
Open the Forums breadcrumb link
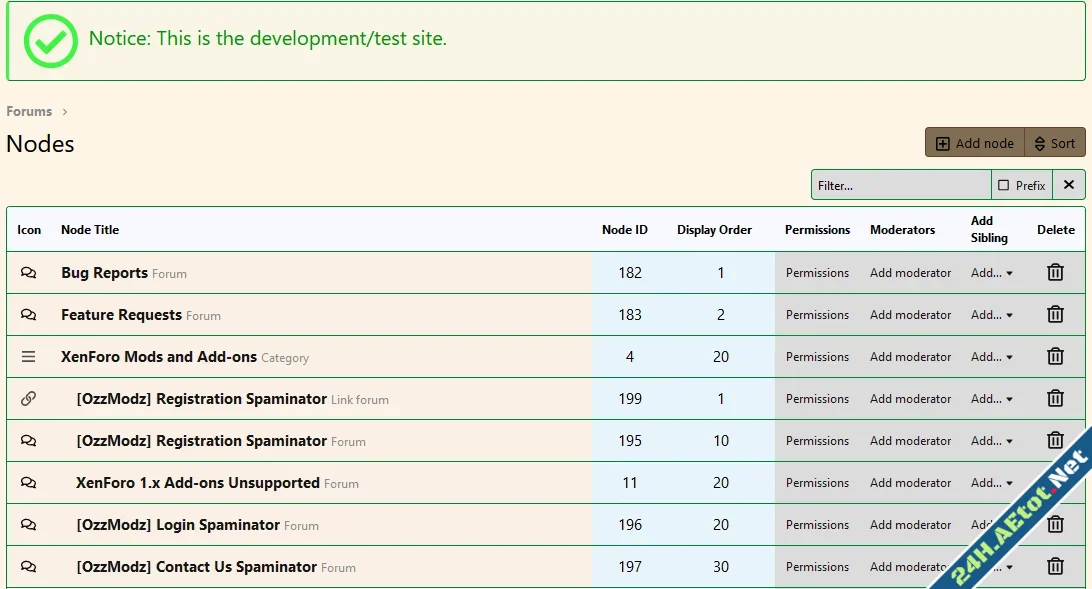[29, 111]
